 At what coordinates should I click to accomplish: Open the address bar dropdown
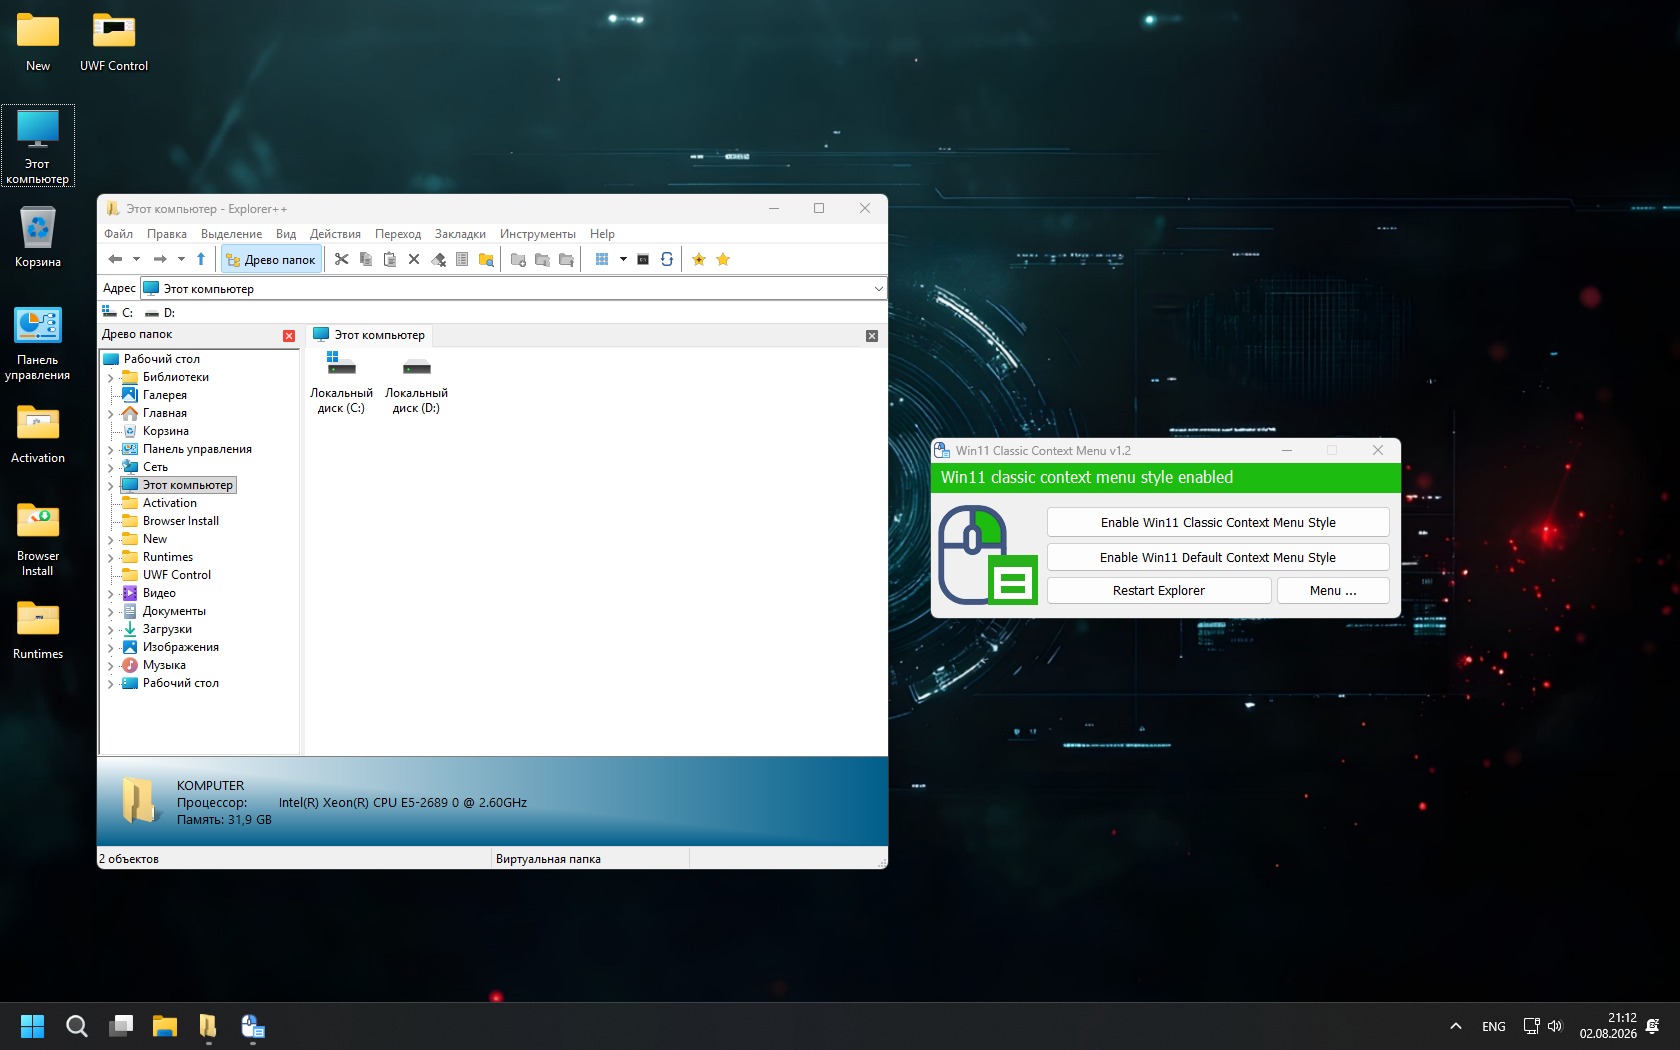[x=878, y=289]
